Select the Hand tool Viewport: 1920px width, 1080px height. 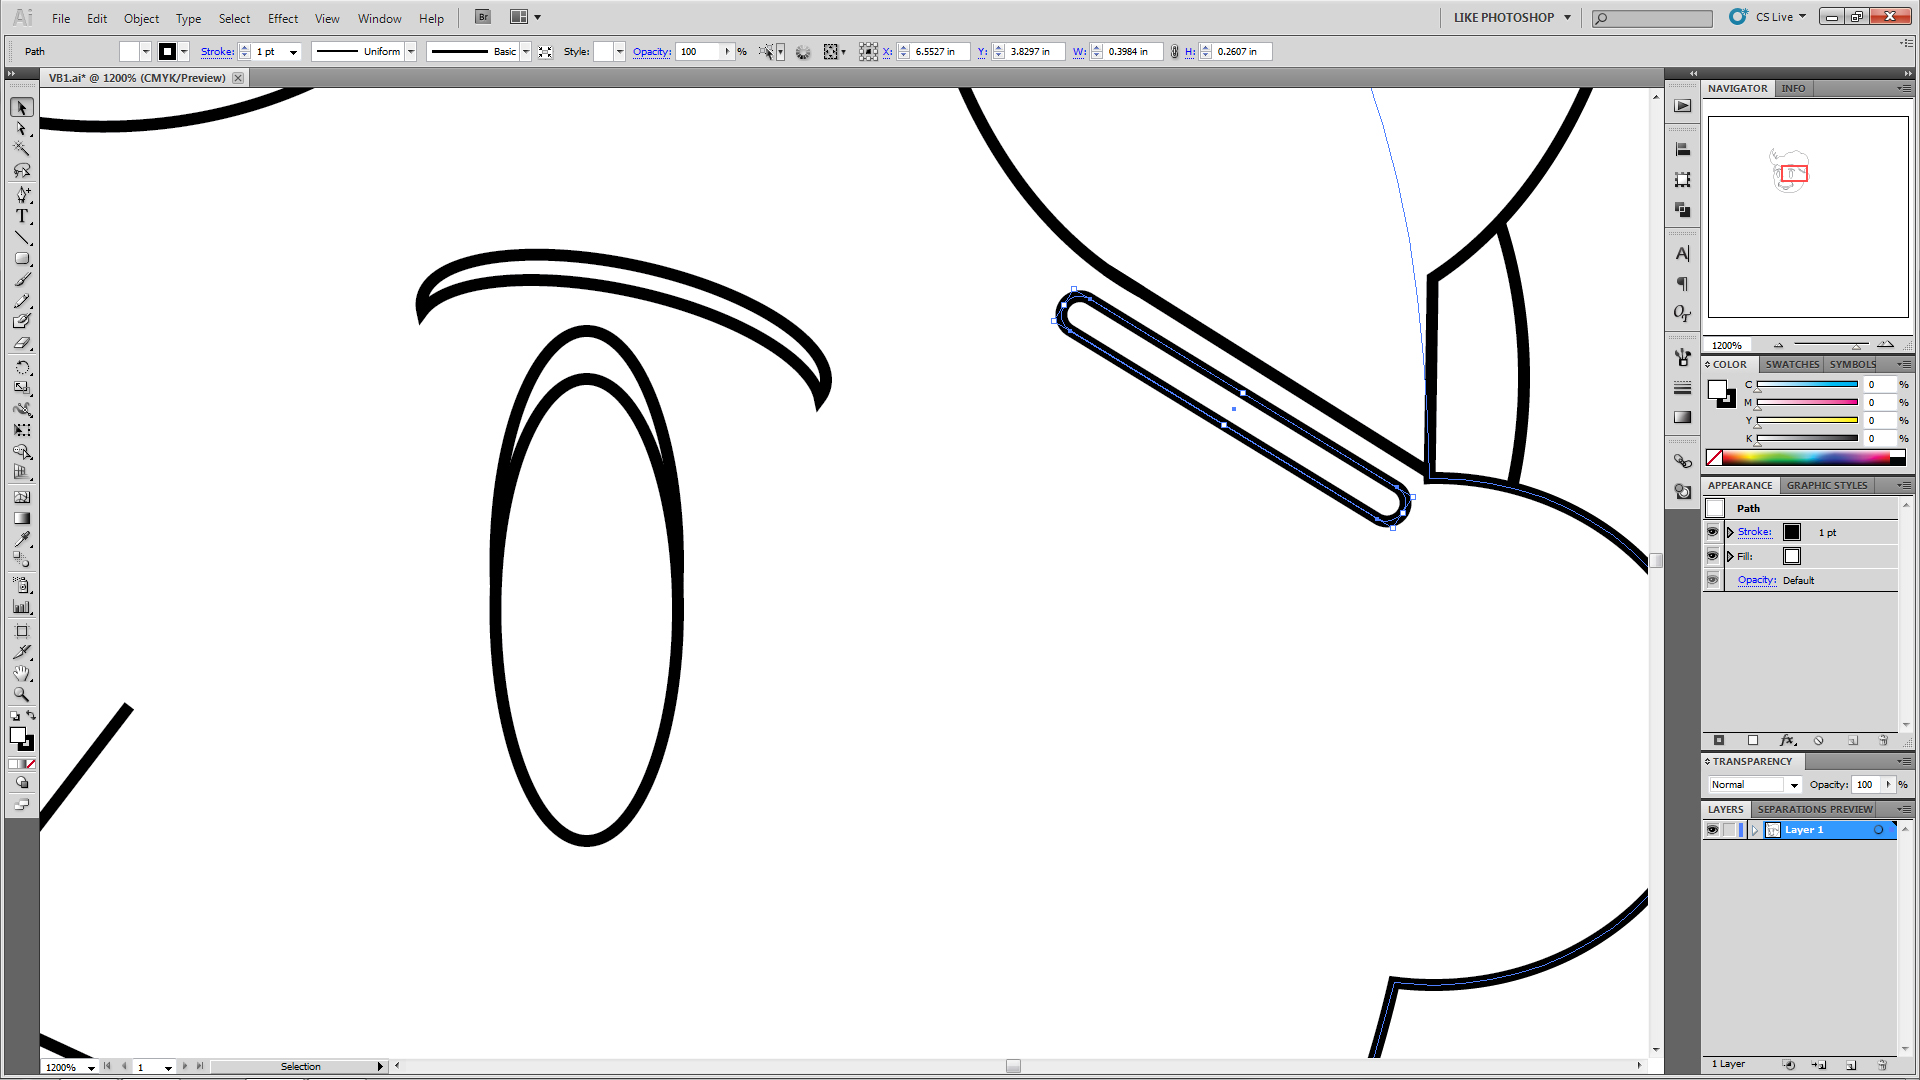tap(22, 673)
